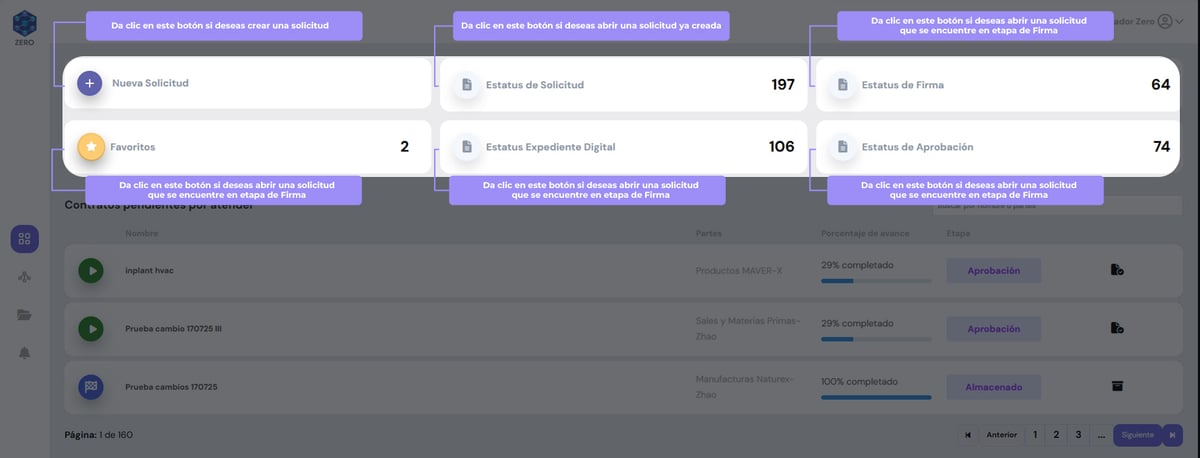This screenshot has height=458, width=1200.
Task: Click the 100% completado text
Action: (859, 382)
